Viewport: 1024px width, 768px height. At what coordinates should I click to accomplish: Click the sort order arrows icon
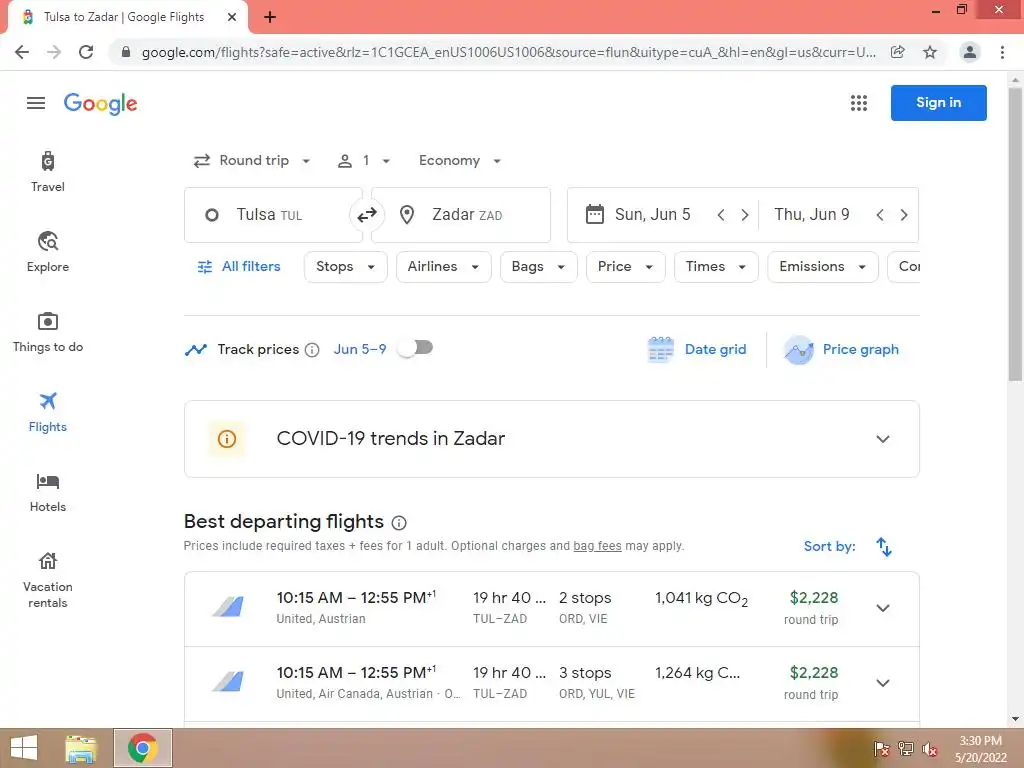click(x=884, y=547)
